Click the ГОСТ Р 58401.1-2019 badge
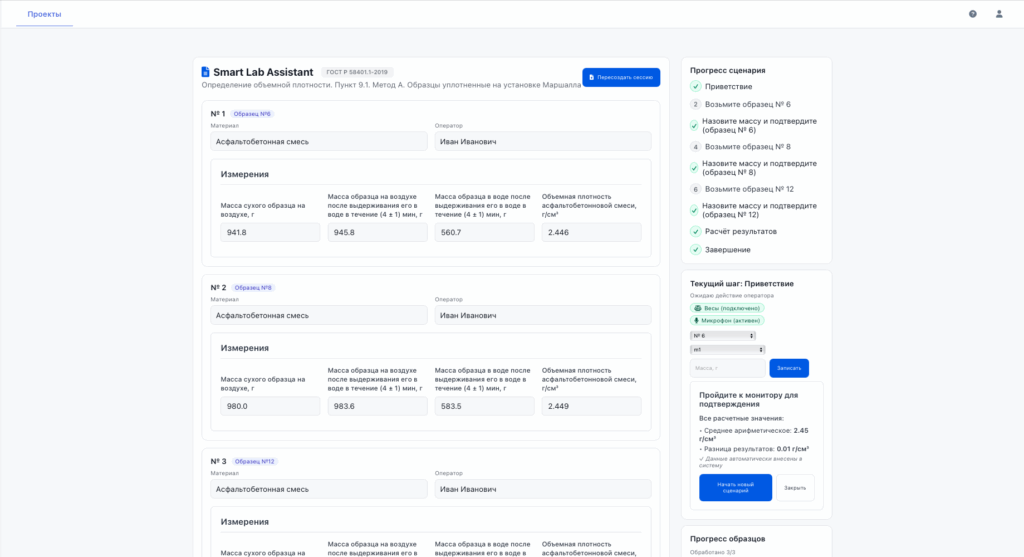 tap(357, 72)
